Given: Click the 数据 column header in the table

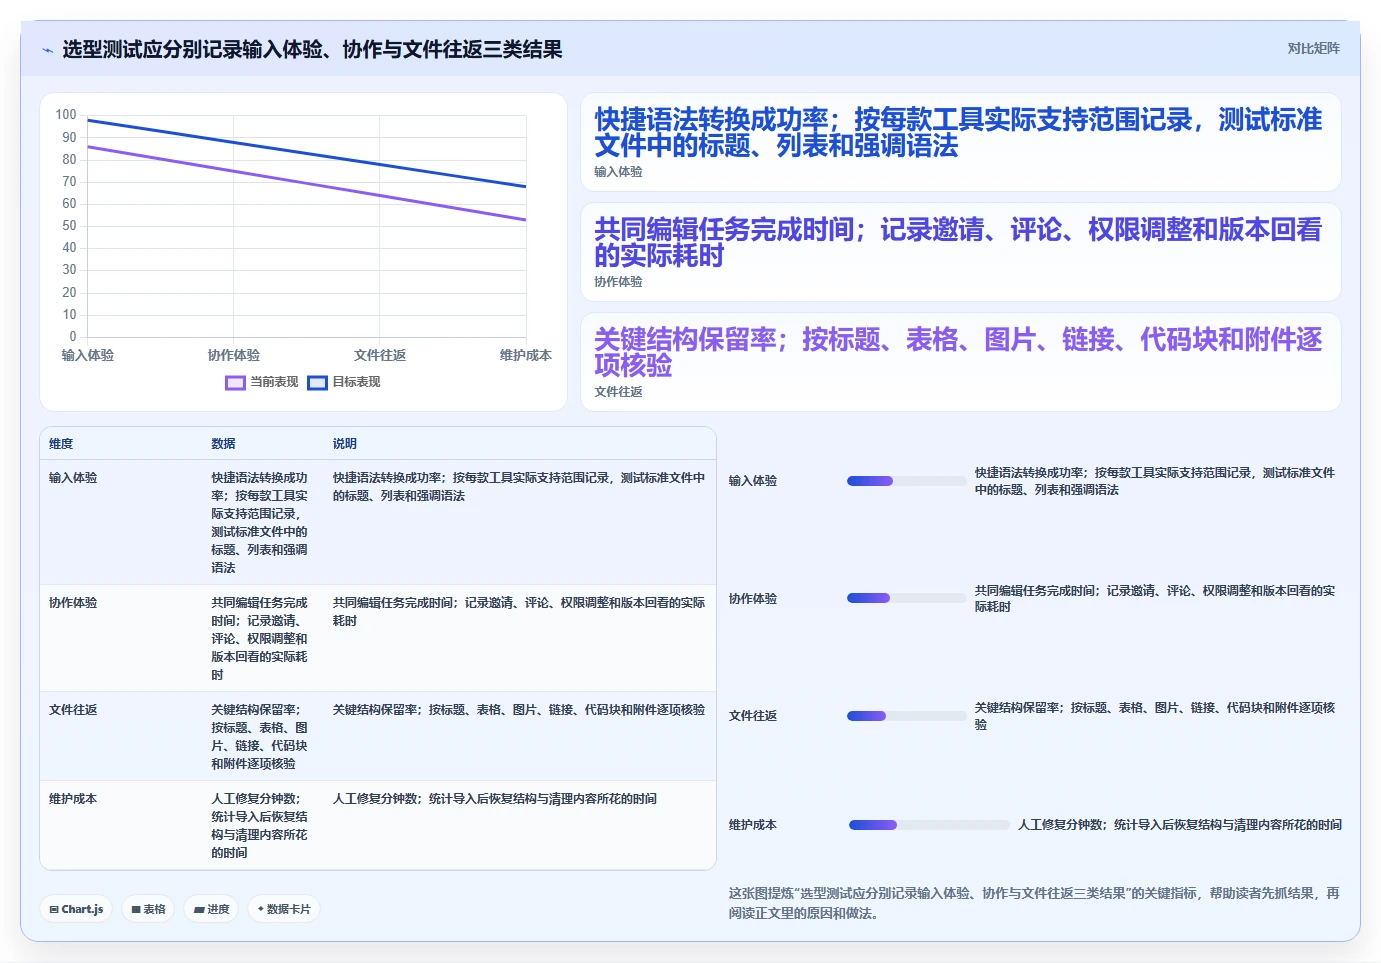Looking at the screenshot, I should point(223,444).
